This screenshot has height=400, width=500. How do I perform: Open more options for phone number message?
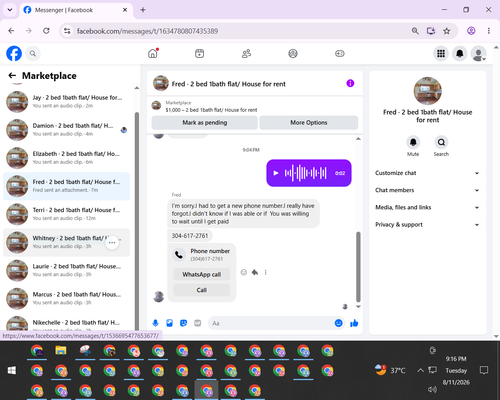266,272
